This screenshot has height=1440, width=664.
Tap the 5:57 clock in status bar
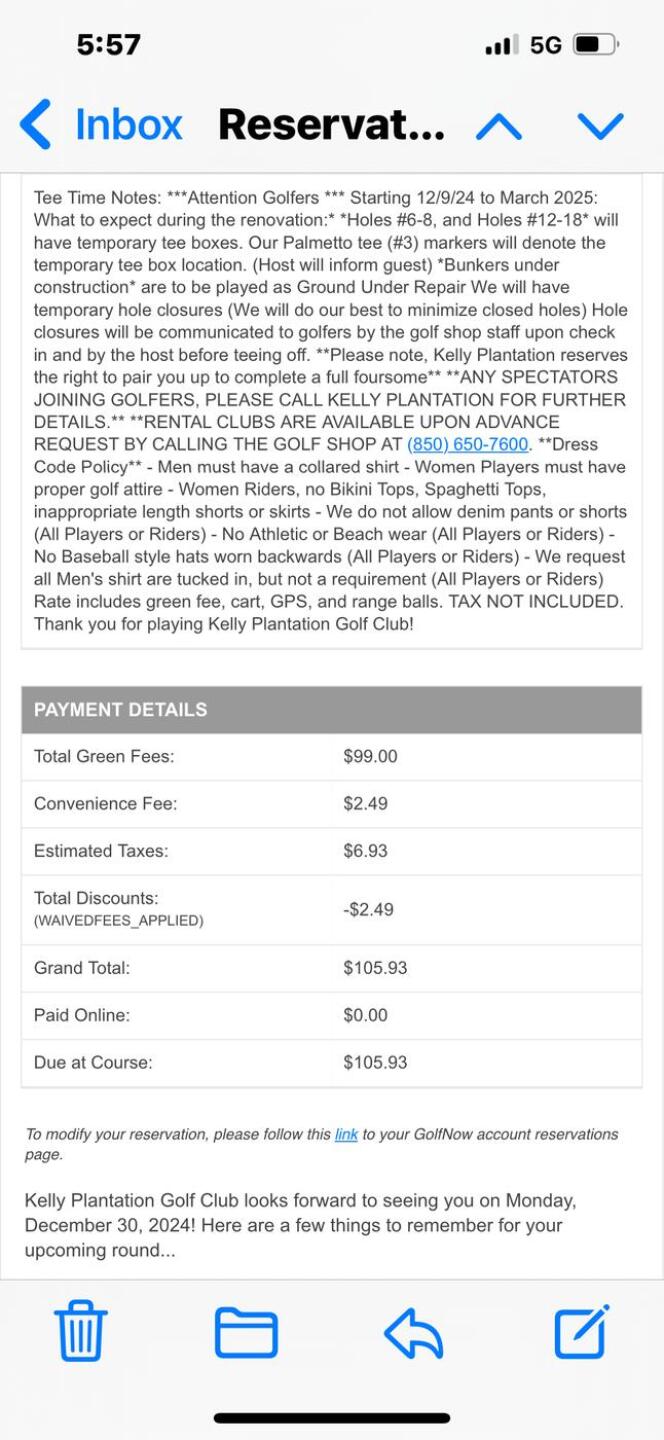[108, 45]
